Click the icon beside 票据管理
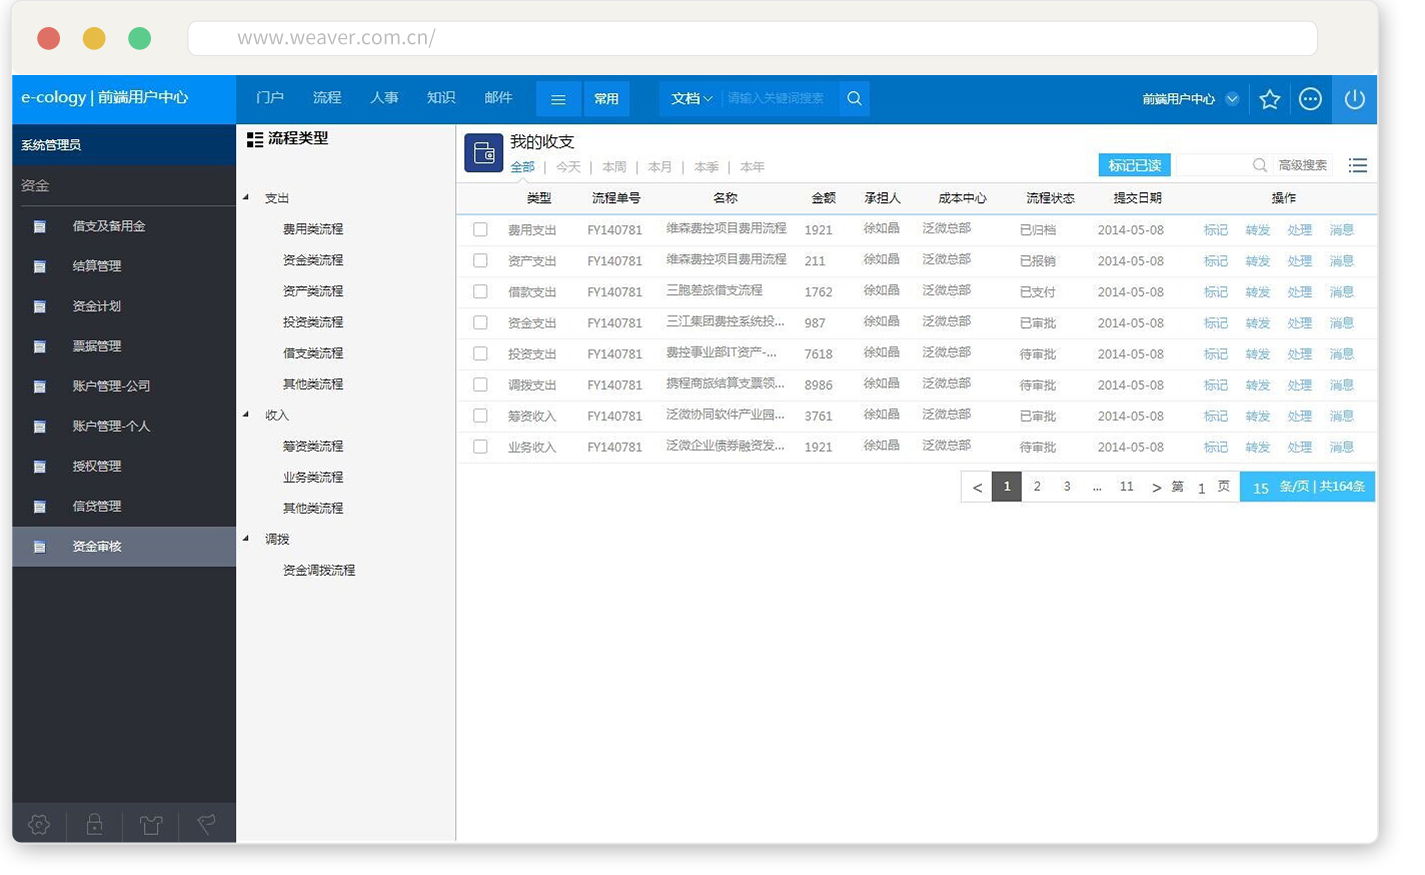The width and height of the screenshot is (1425, 875). (40, 346)
